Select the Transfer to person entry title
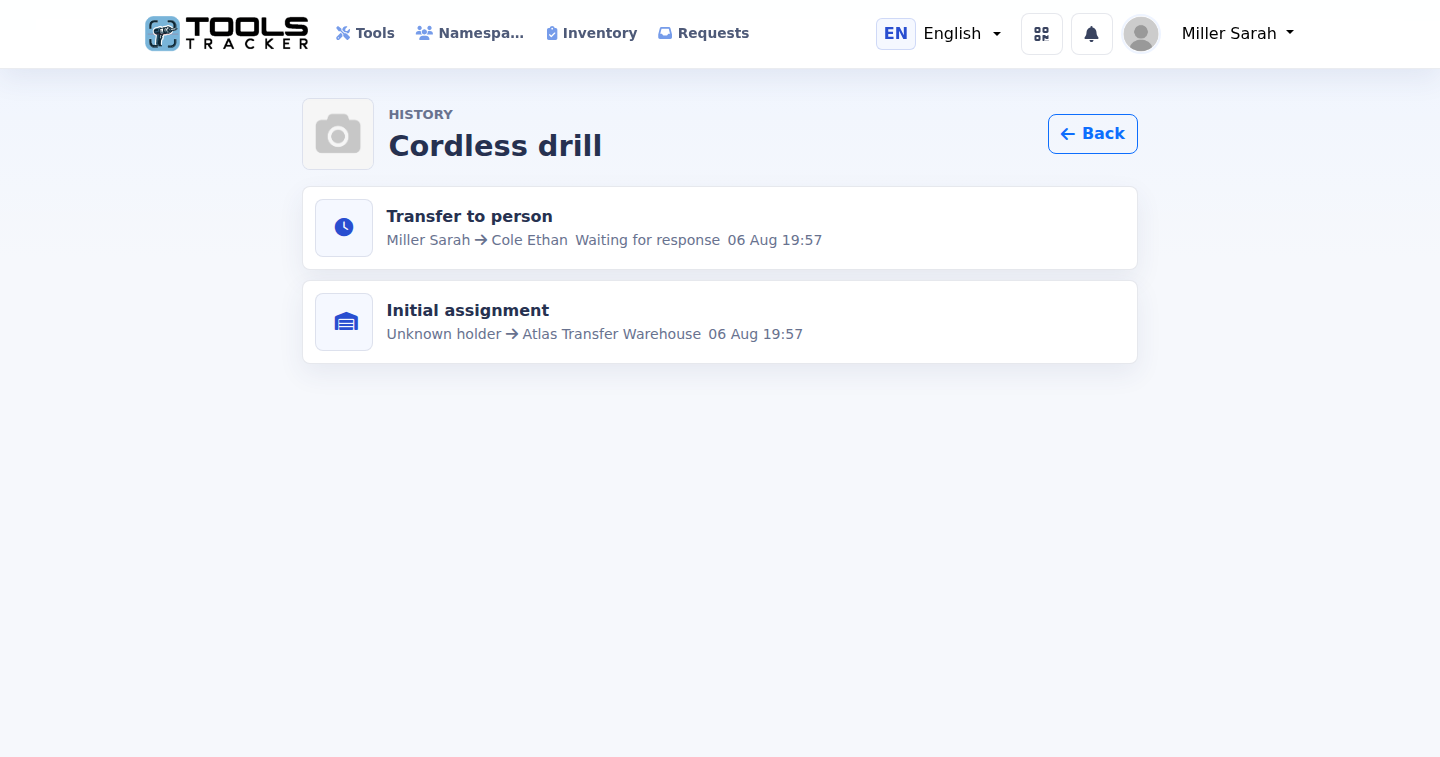Viewport: 1440px width, 757px height. coord(470,216)
